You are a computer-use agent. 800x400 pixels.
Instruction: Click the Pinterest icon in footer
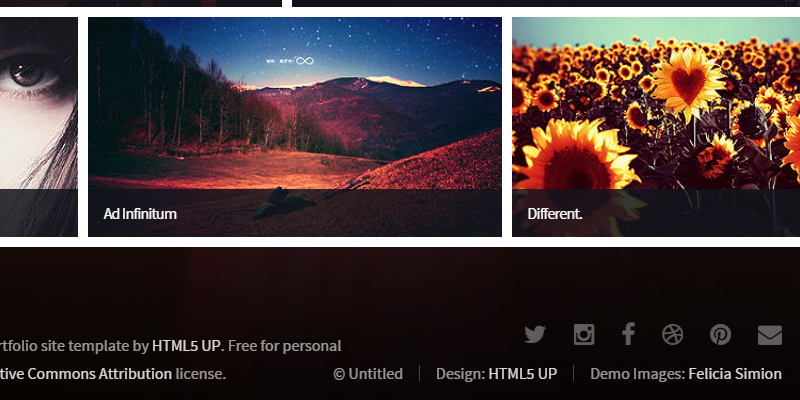pos(720,335)
